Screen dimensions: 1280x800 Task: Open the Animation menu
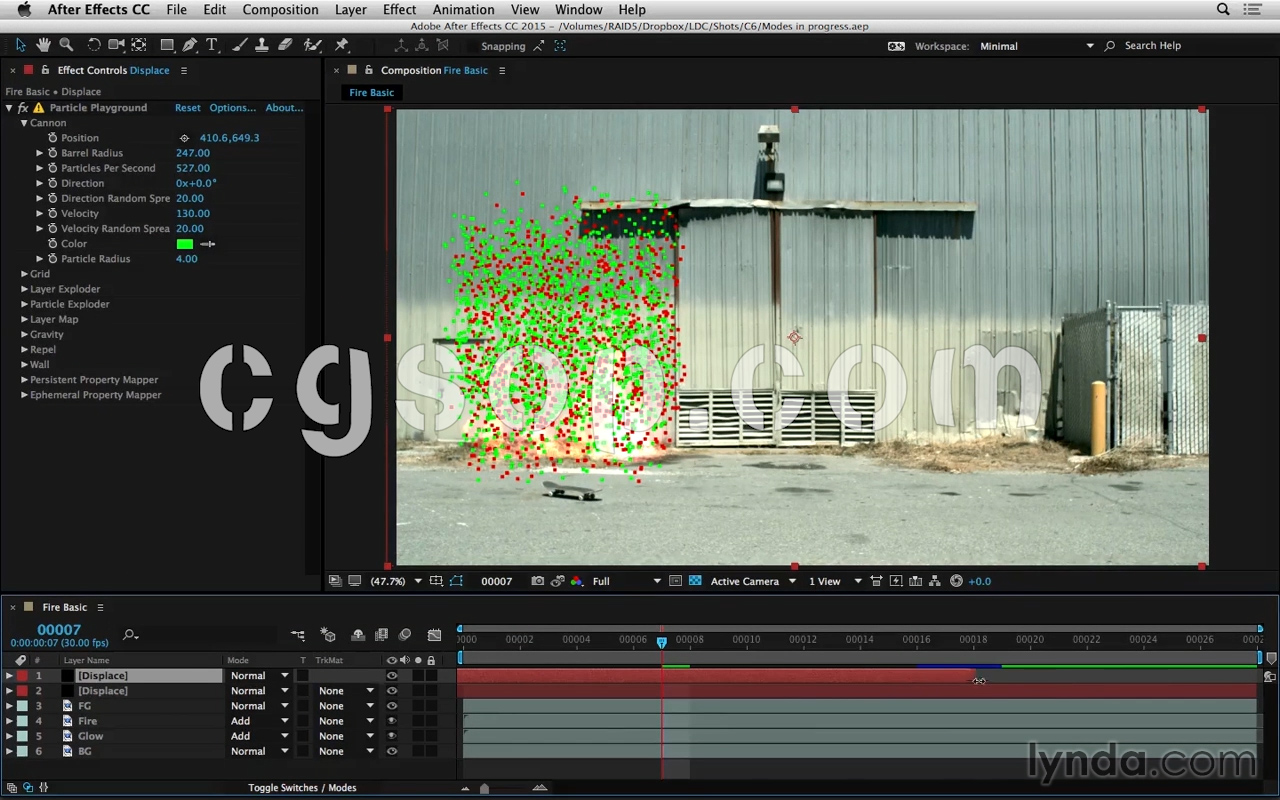point(463,10)
